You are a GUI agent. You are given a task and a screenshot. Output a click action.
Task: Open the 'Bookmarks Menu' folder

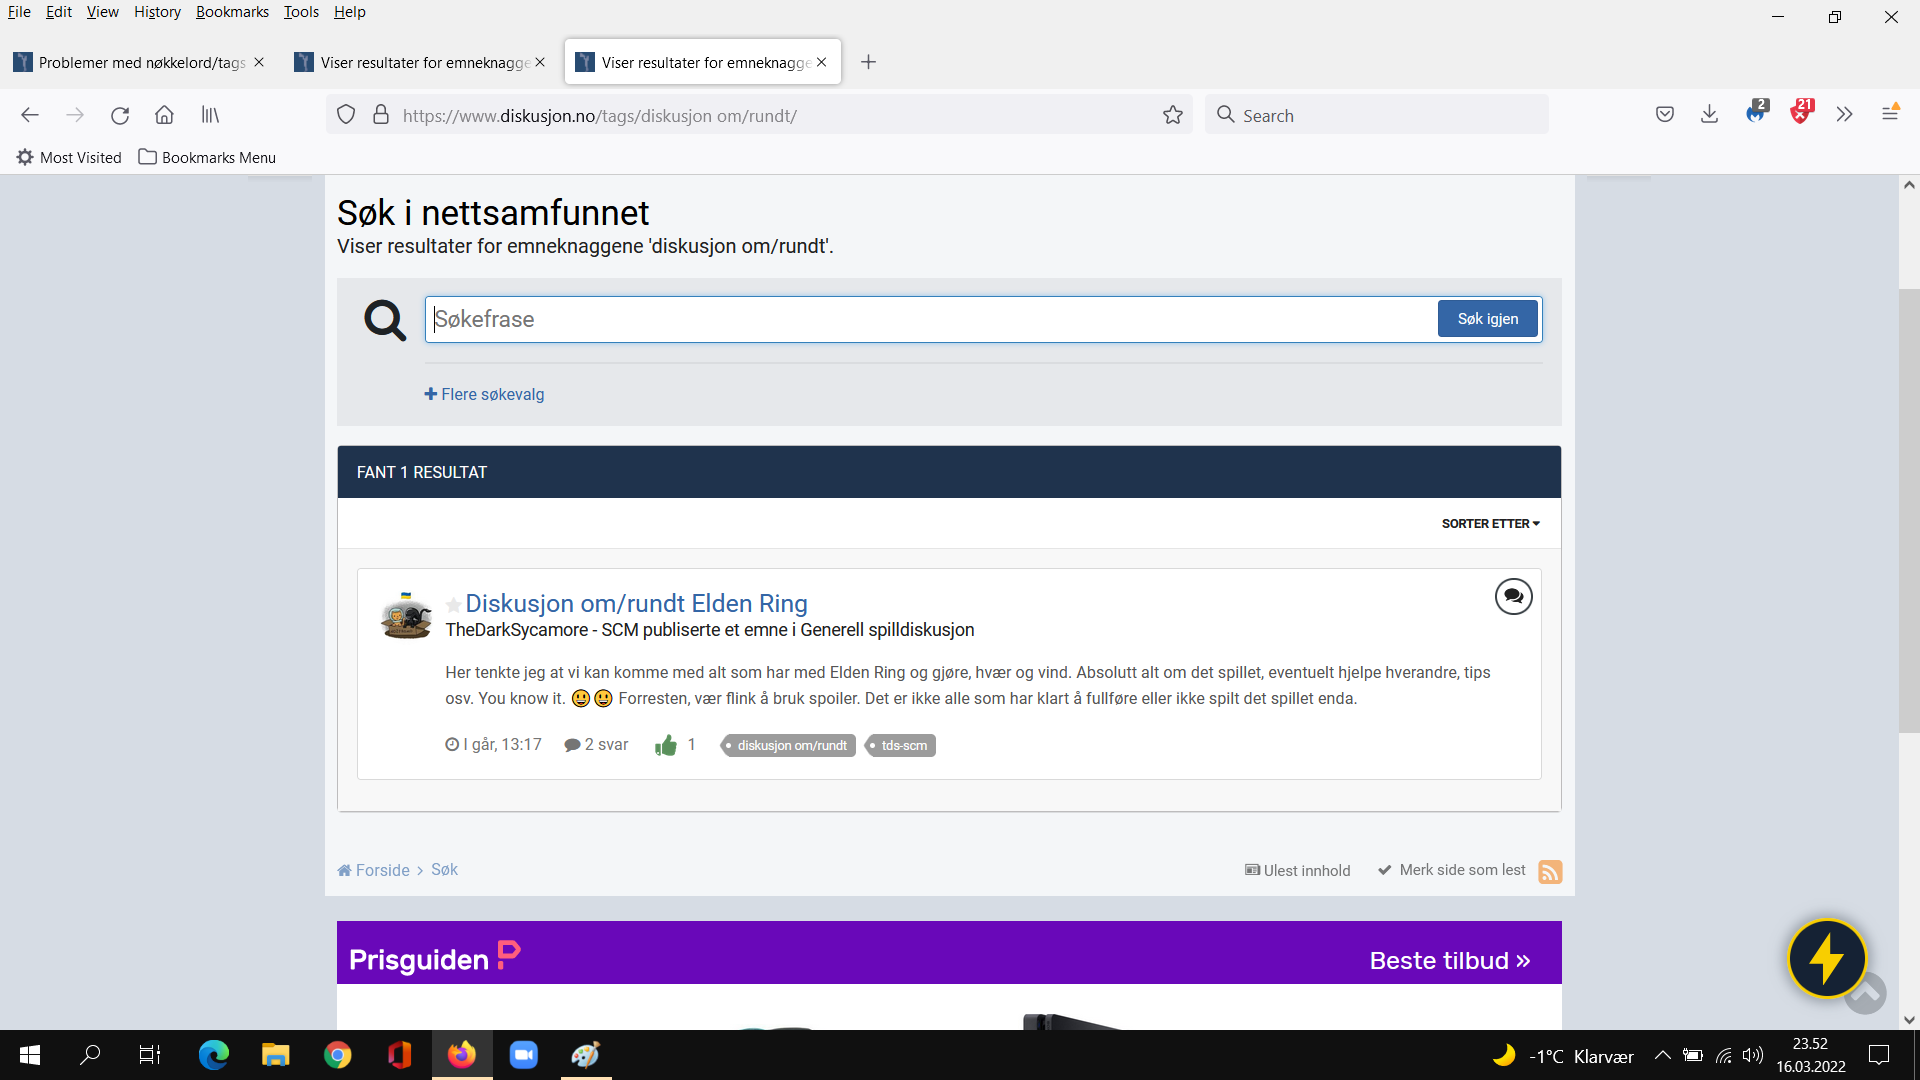(x=207, y=157)
